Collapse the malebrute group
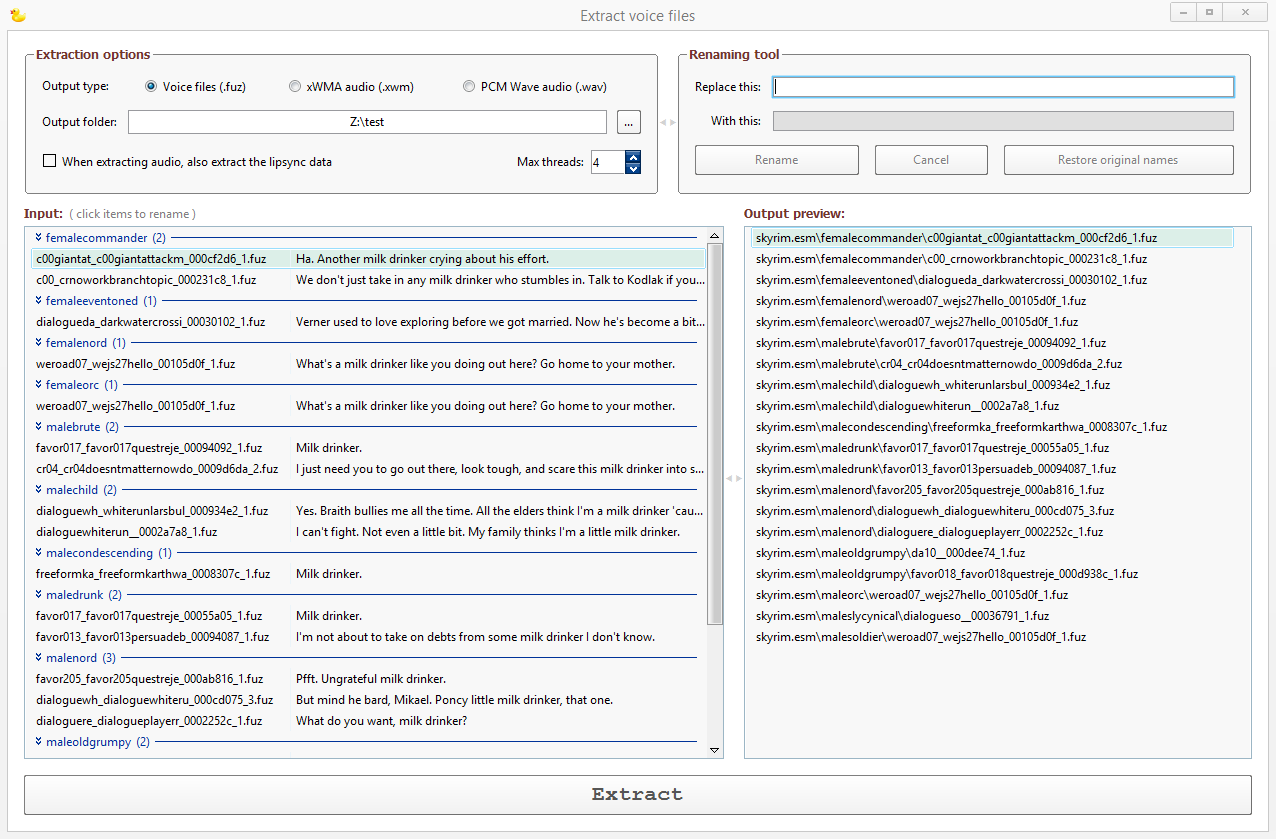1276x839 pixels. coord(38,427)
